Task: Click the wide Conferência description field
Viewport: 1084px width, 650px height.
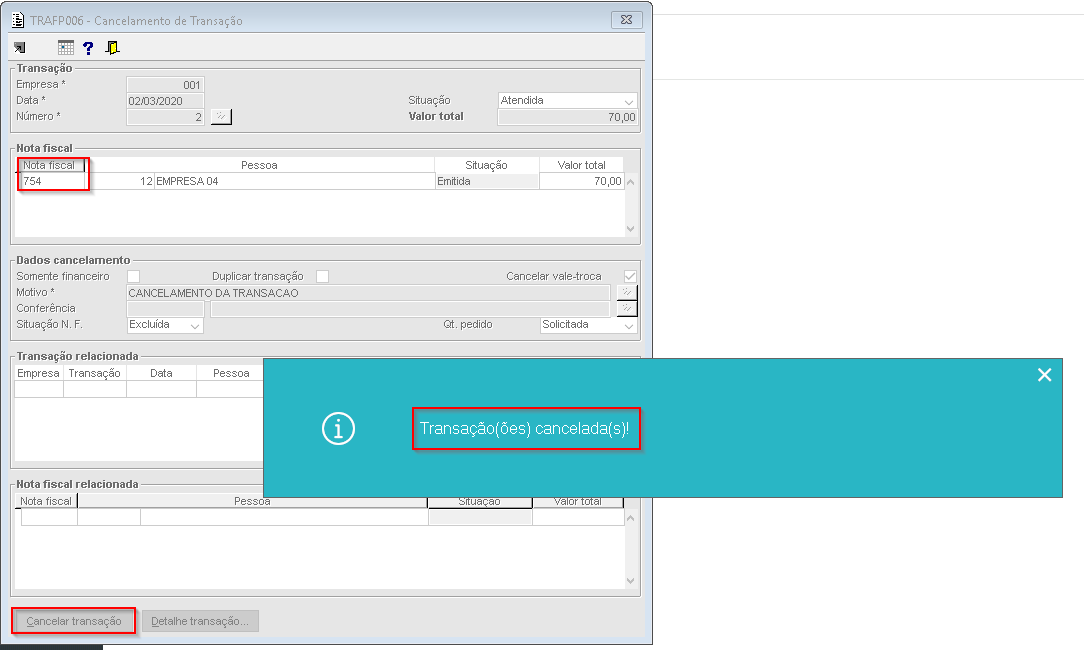Action: (410, 308)
